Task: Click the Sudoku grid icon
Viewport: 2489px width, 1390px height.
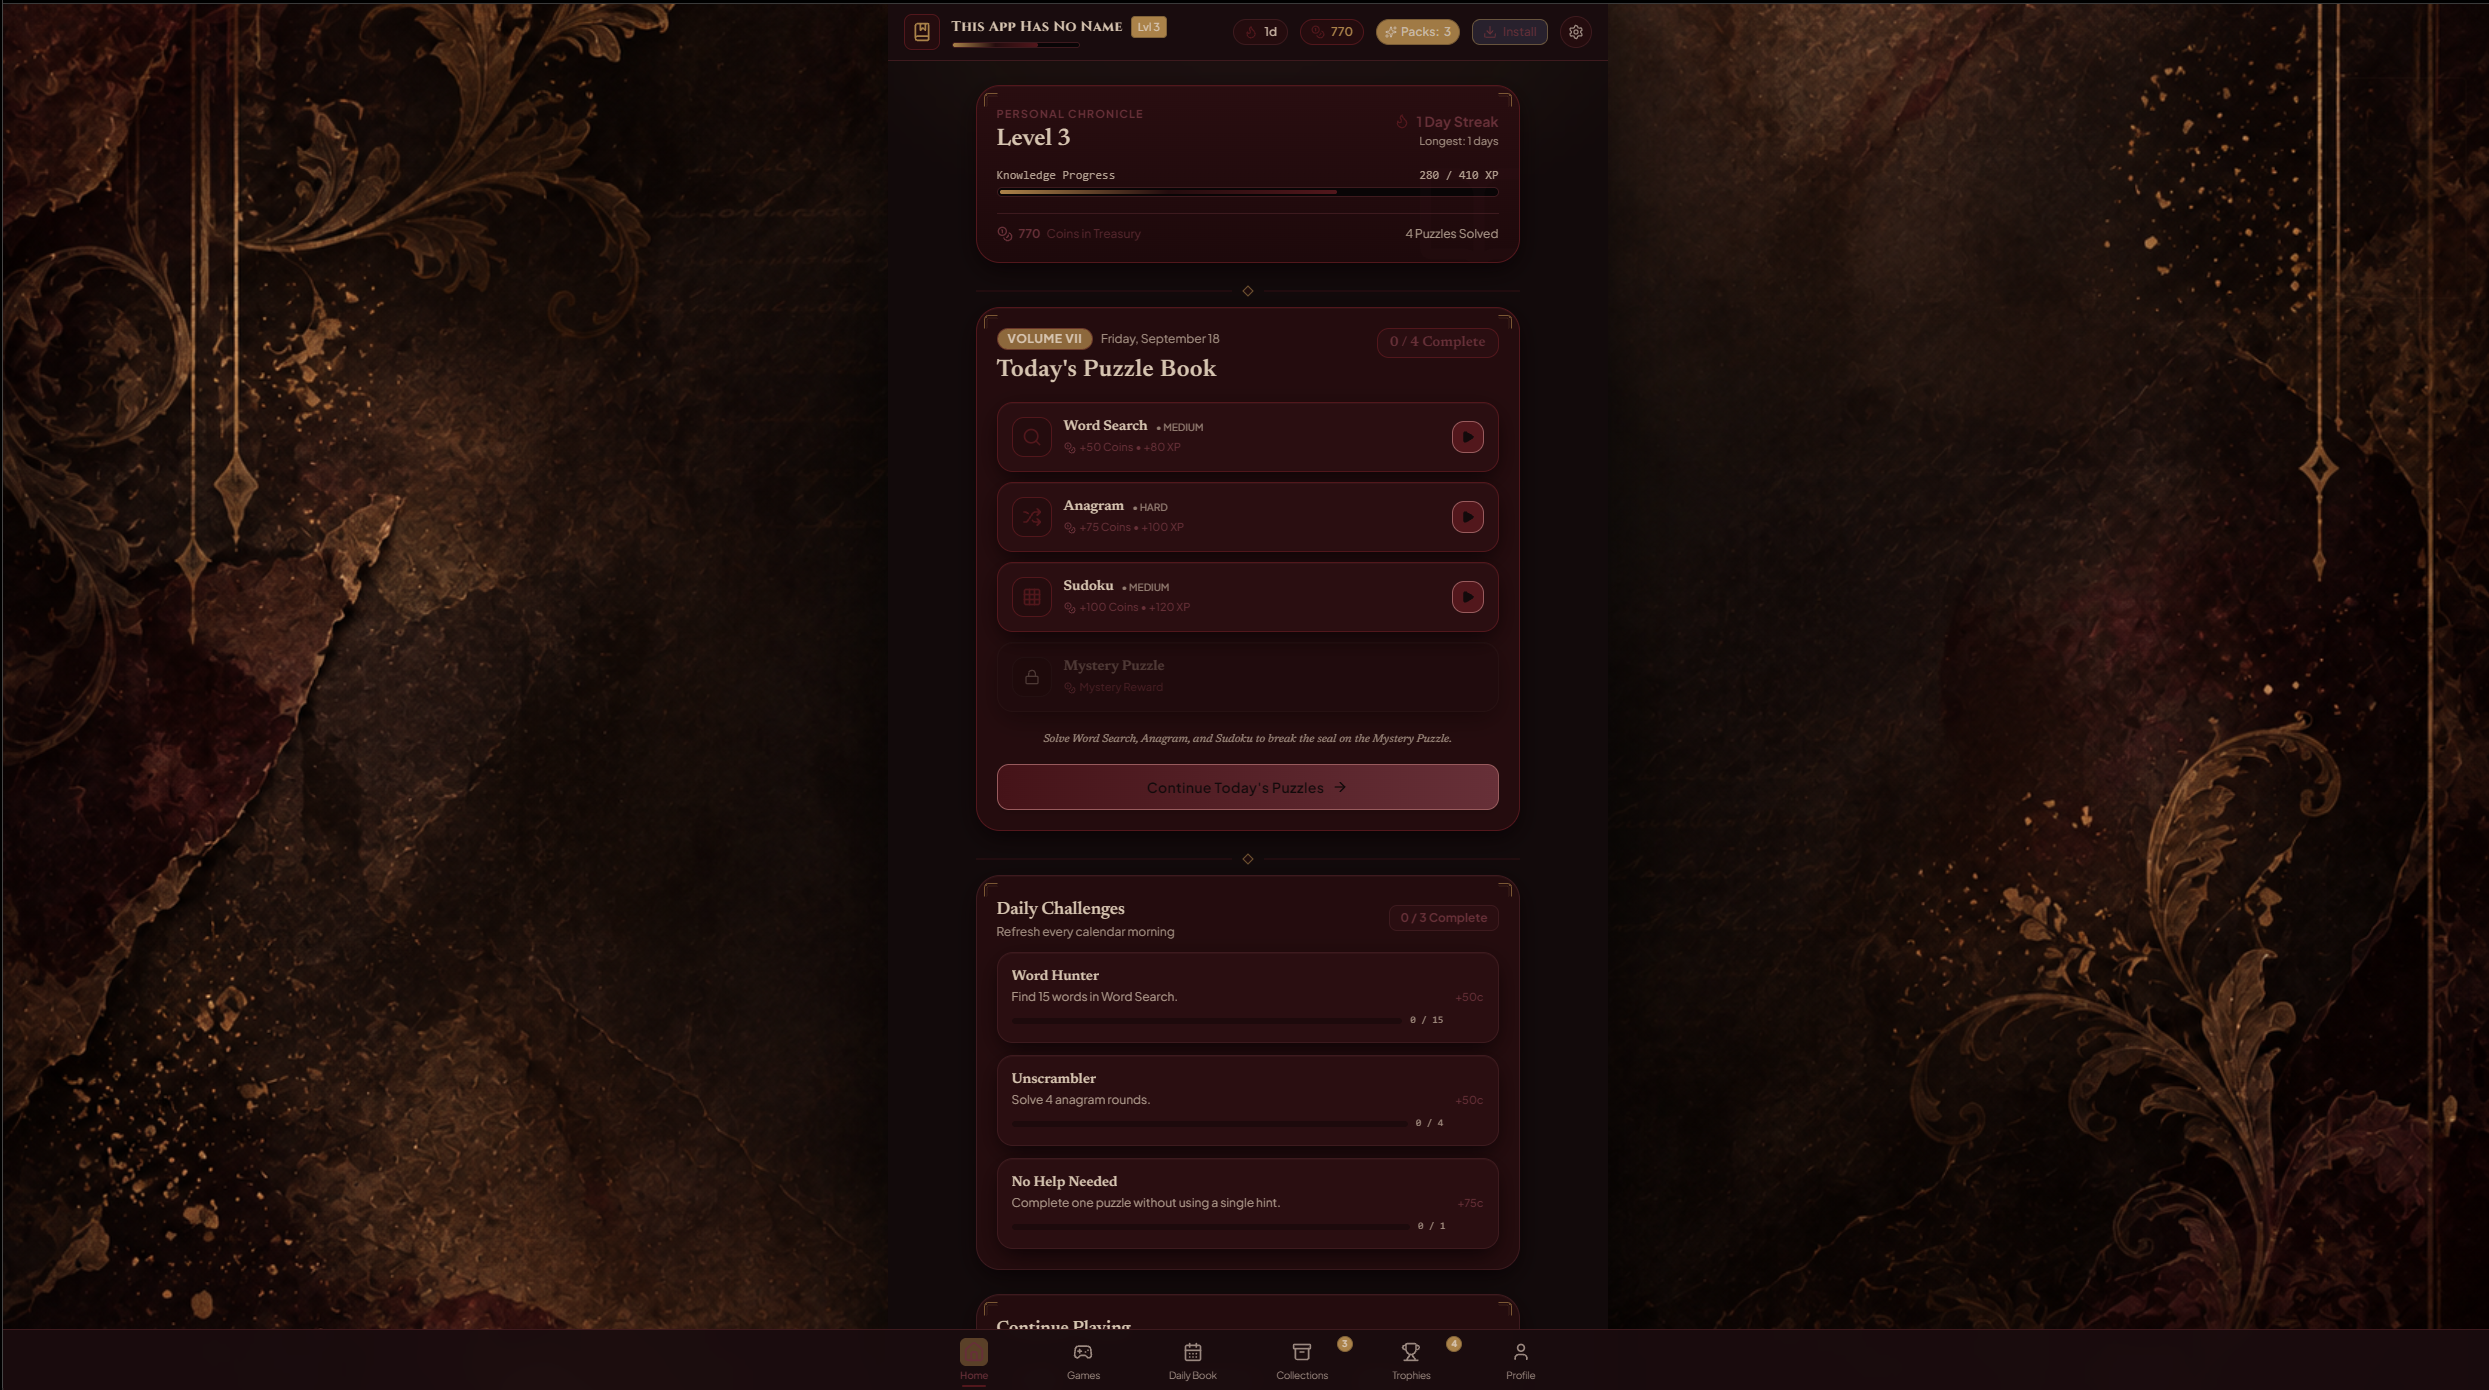Action: (x=1031, y=597)
